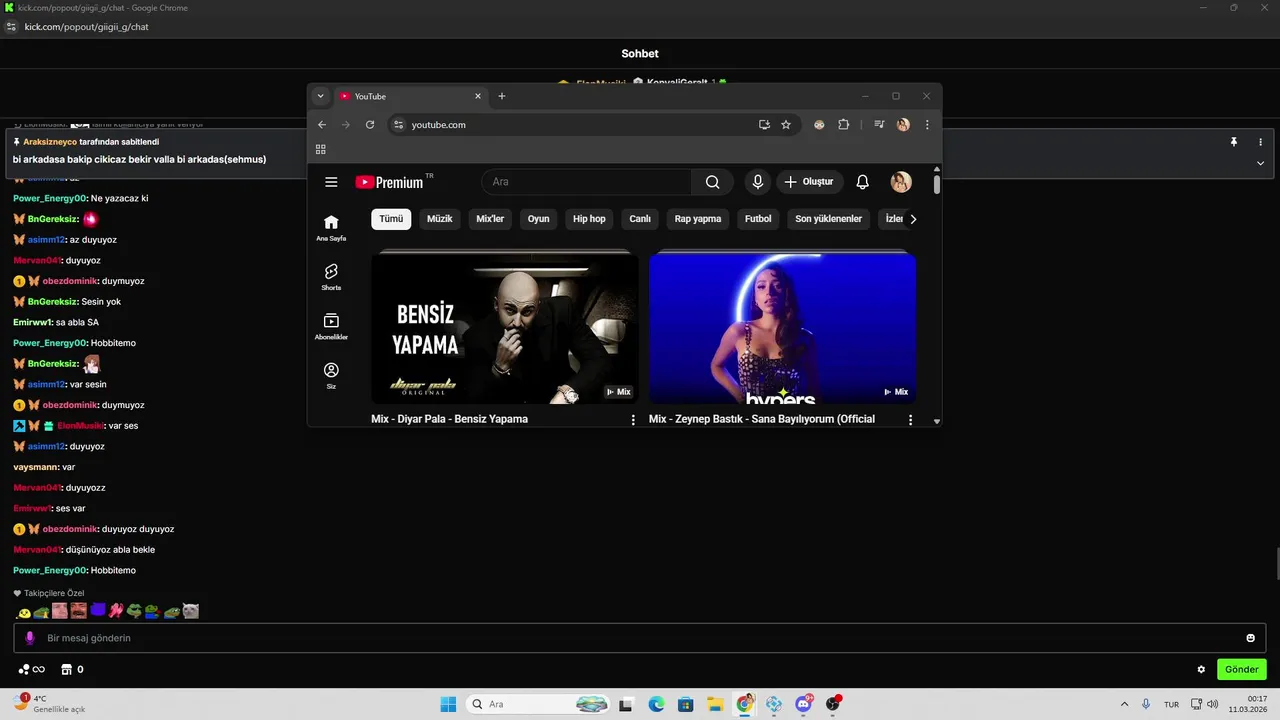Click the purple microphone in message box
The height and width of the screenshot is (720, 1280).
pos(30,638)
